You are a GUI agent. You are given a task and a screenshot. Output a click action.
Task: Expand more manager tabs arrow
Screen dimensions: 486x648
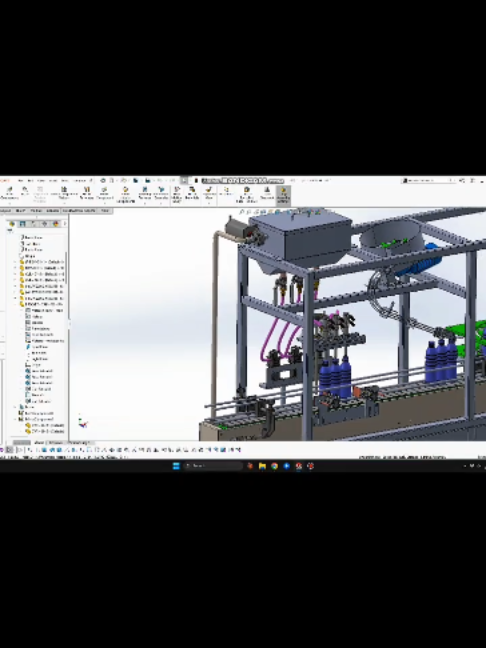(x=65, y=224)
